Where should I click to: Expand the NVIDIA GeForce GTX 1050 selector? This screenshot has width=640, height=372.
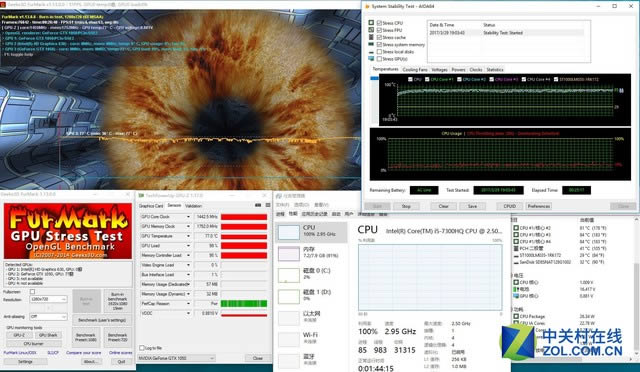tap(176, 358)
